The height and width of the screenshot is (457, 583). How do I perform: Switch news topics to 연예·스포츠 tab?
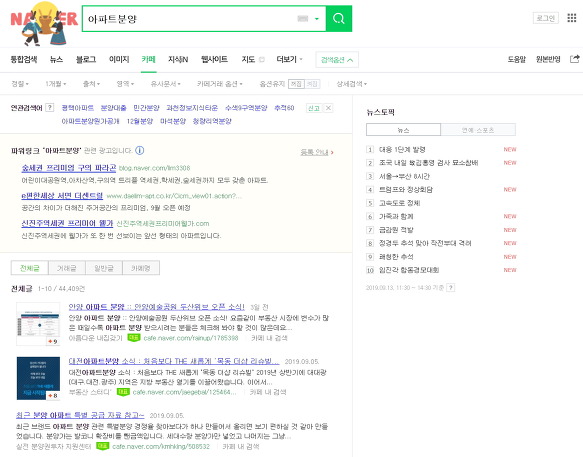(478, 130)
